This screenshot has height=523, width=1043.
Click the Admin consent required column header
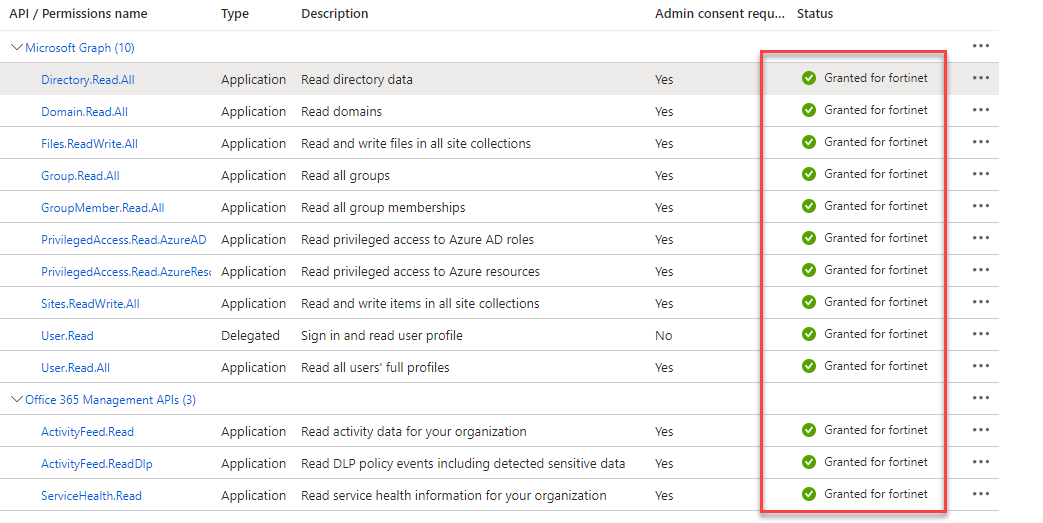pos(720,14)
